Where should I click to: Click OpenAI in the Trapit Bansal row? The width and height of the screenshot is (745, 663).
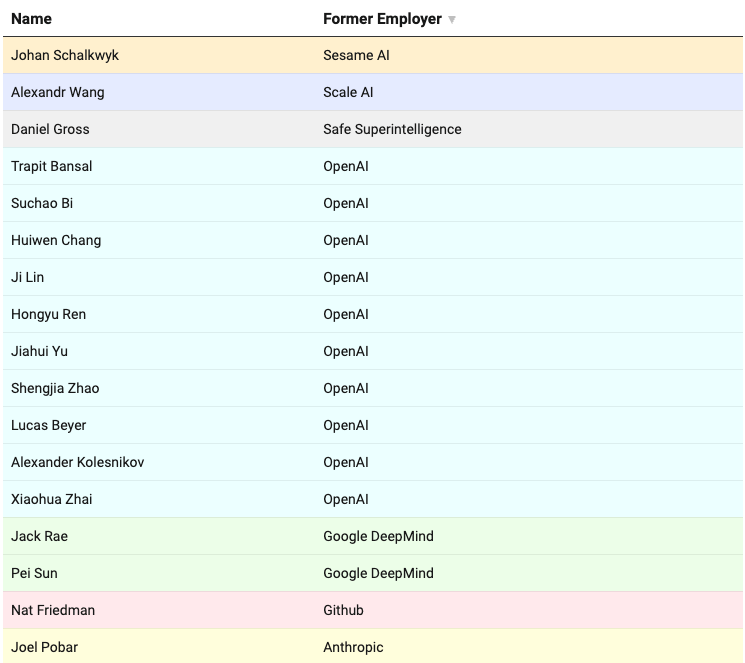pyautogui.click(x=346, y=166)
